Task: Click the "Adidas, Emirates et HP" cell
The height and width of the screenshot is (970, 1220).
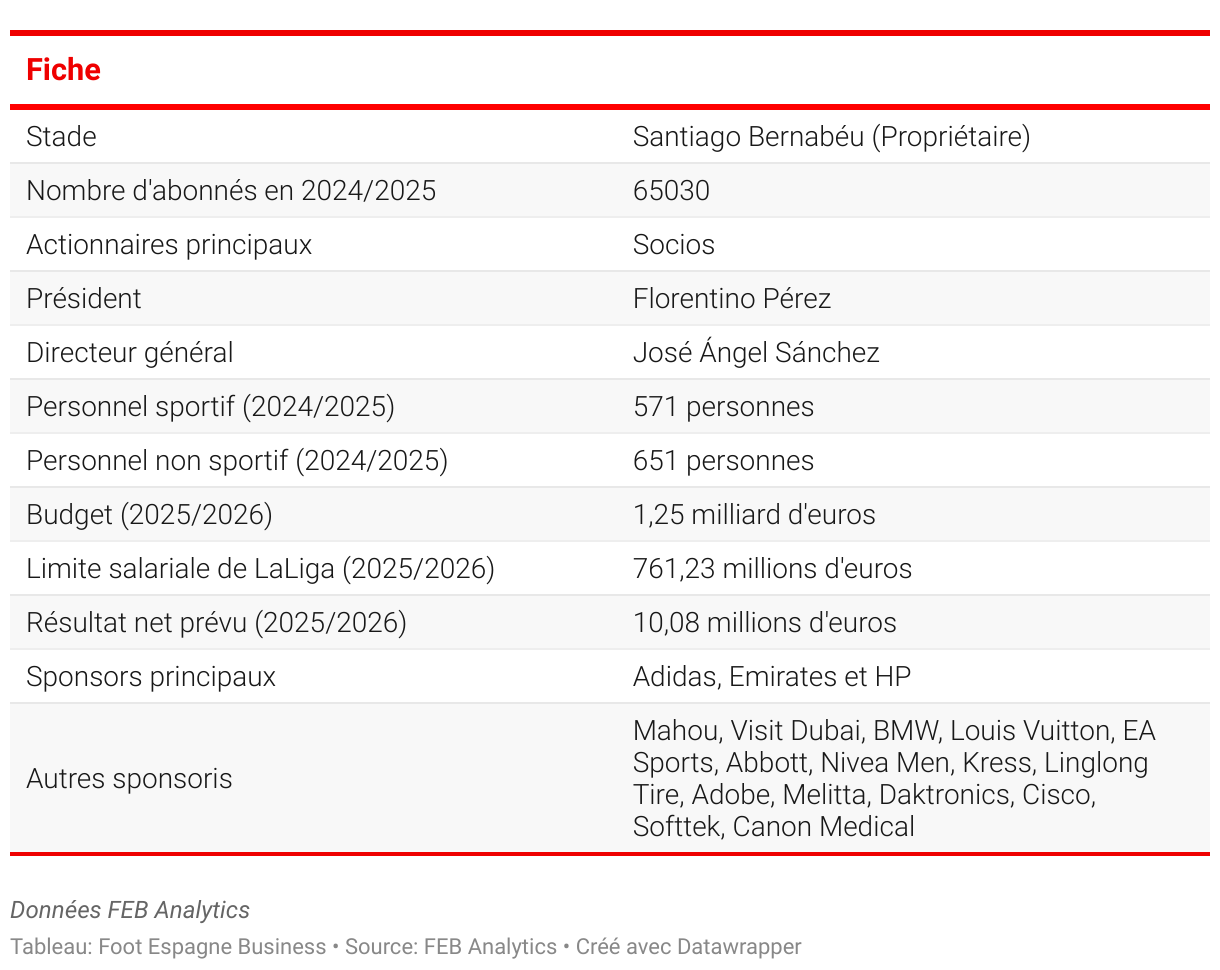Action: tap(772, 677)
